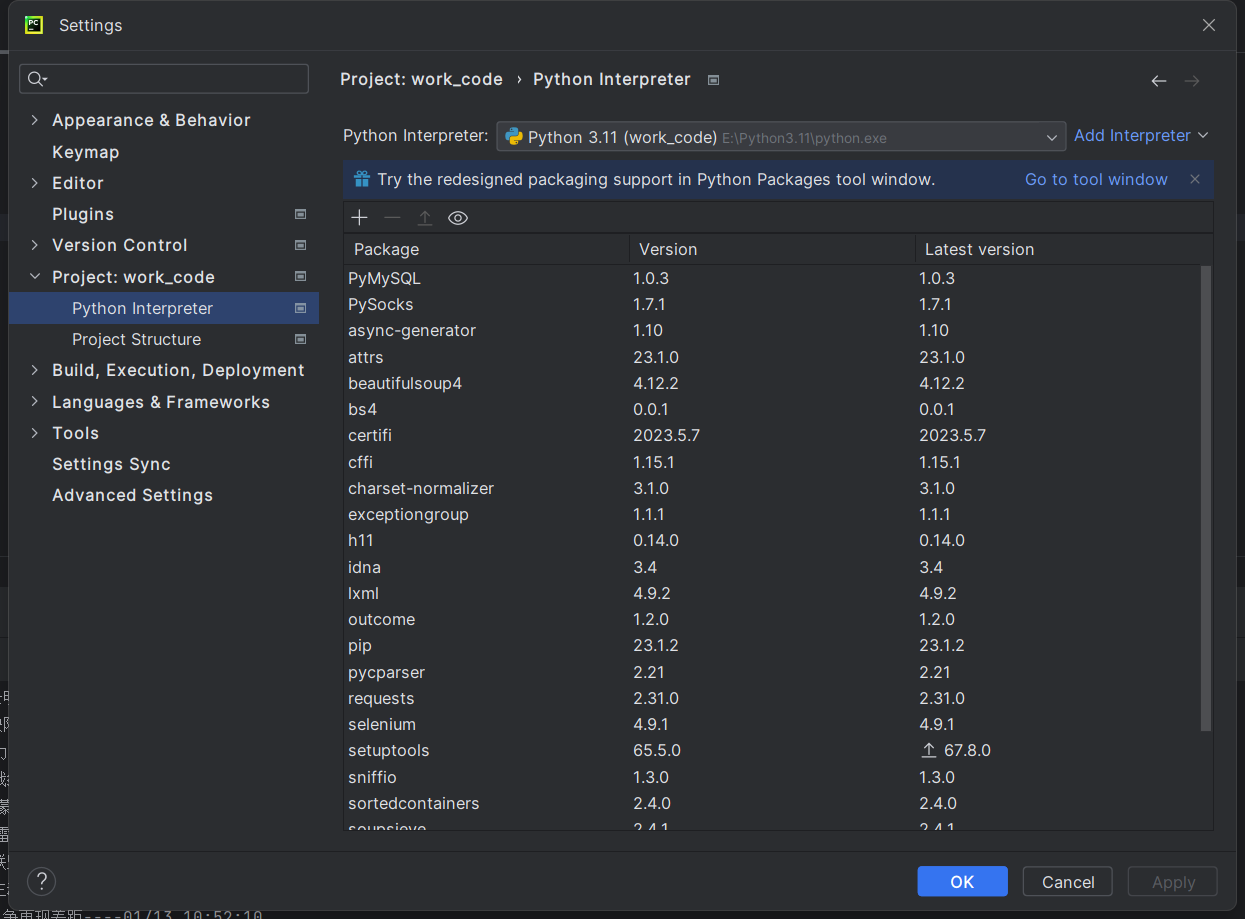Select the lxml package row
This screenshot has height=919, width=1245.
click(772, 593)
